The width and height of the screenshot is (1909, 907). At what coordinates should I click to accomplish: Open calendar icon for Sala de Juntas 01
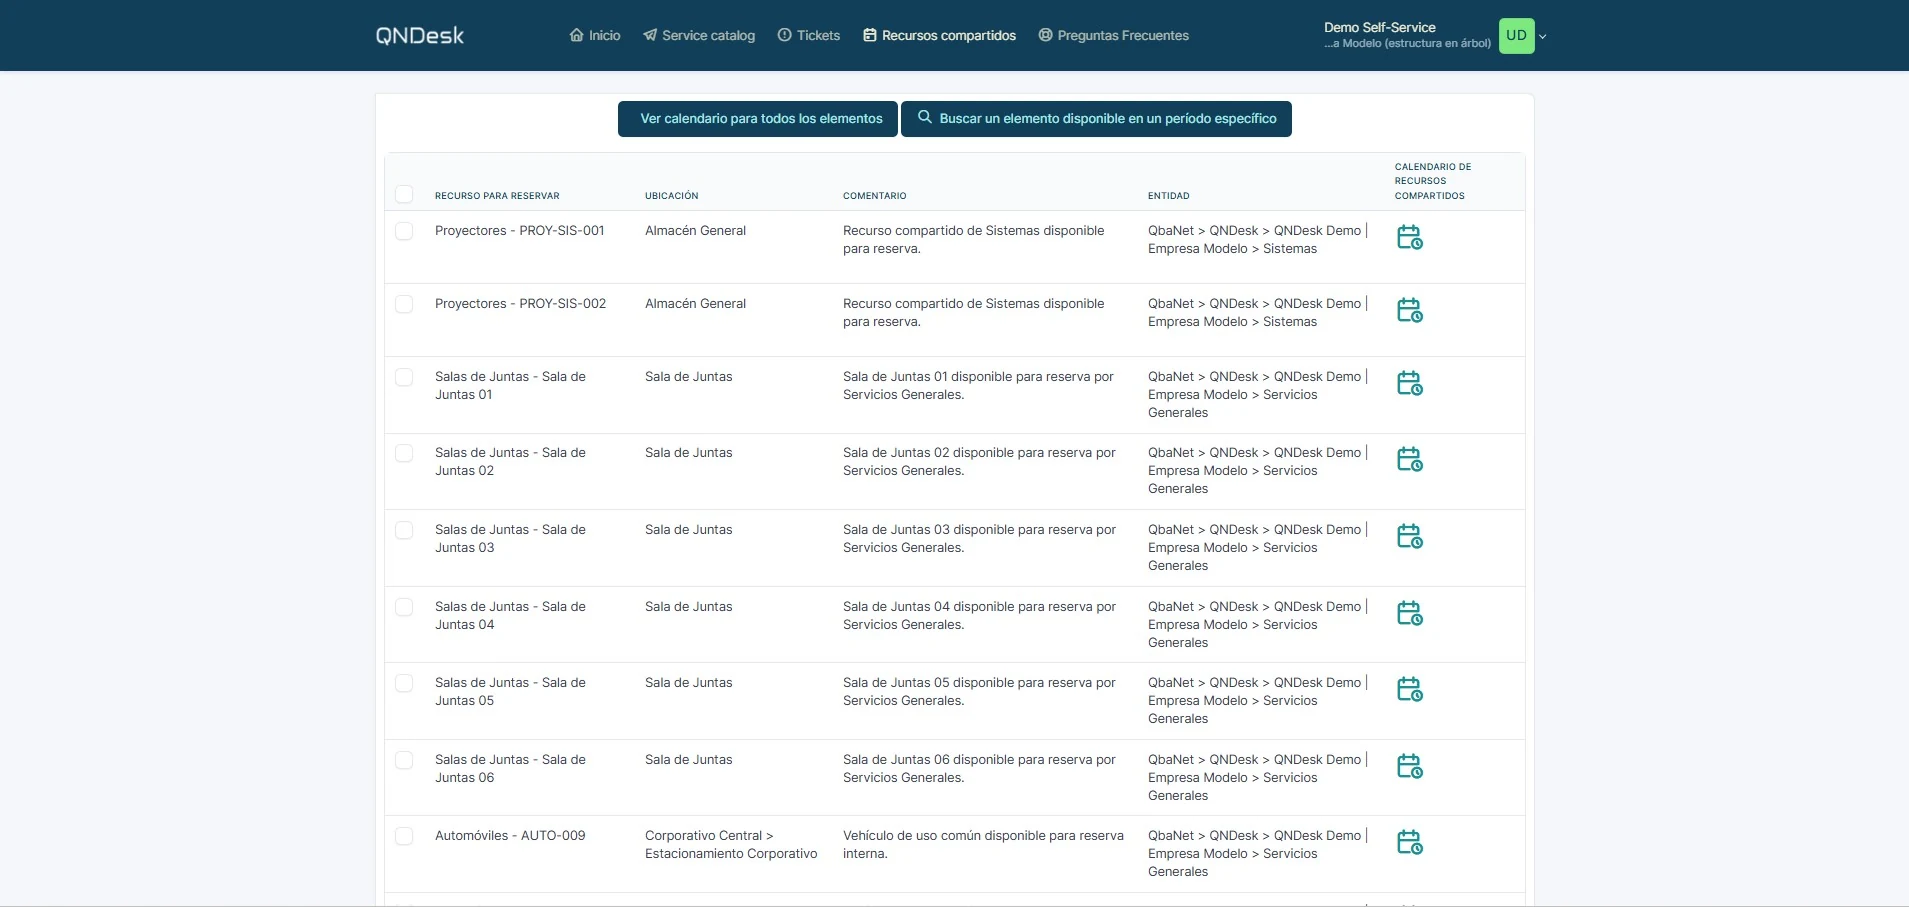click(x=1410, y=383)
